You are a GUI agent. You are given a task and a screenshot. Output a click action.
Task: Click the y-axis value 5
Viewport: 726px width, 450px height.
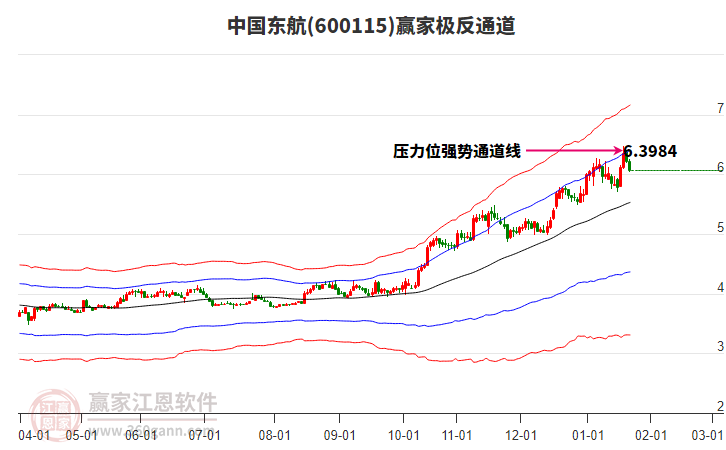pos(720,227)
